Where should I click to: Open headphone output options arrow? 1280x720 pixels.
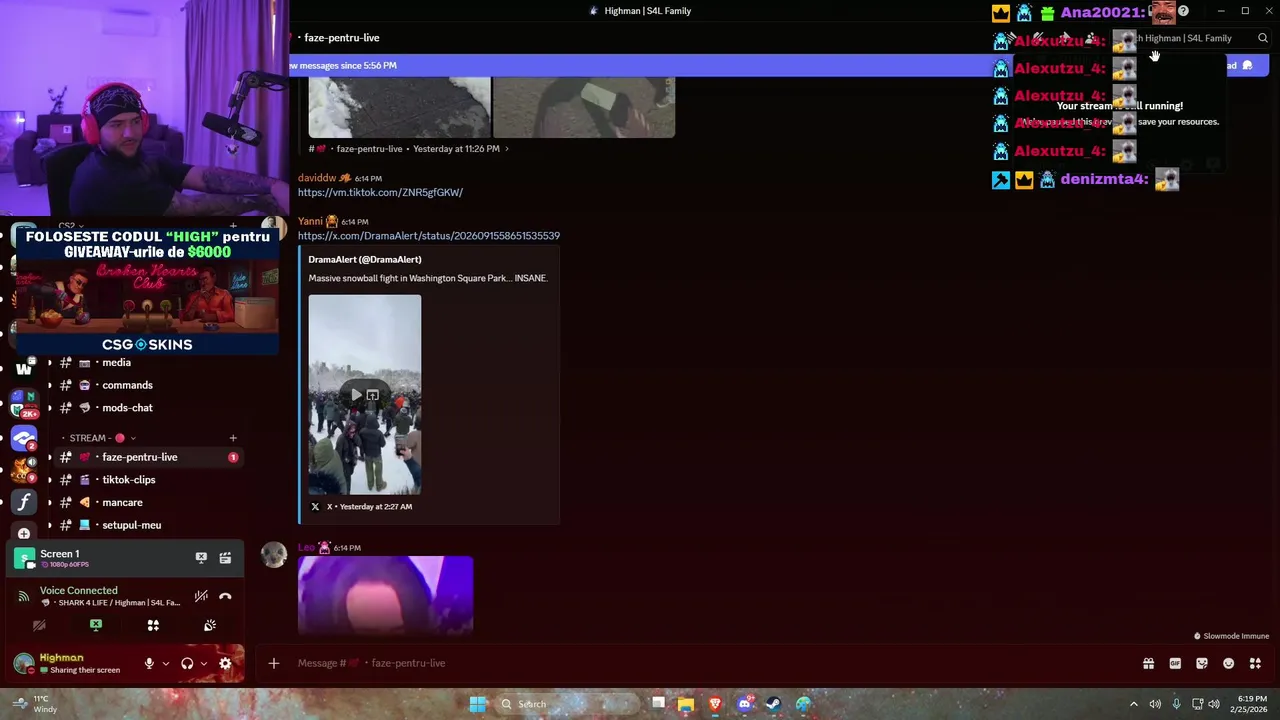pyautogui.click(x=204, y=663)
